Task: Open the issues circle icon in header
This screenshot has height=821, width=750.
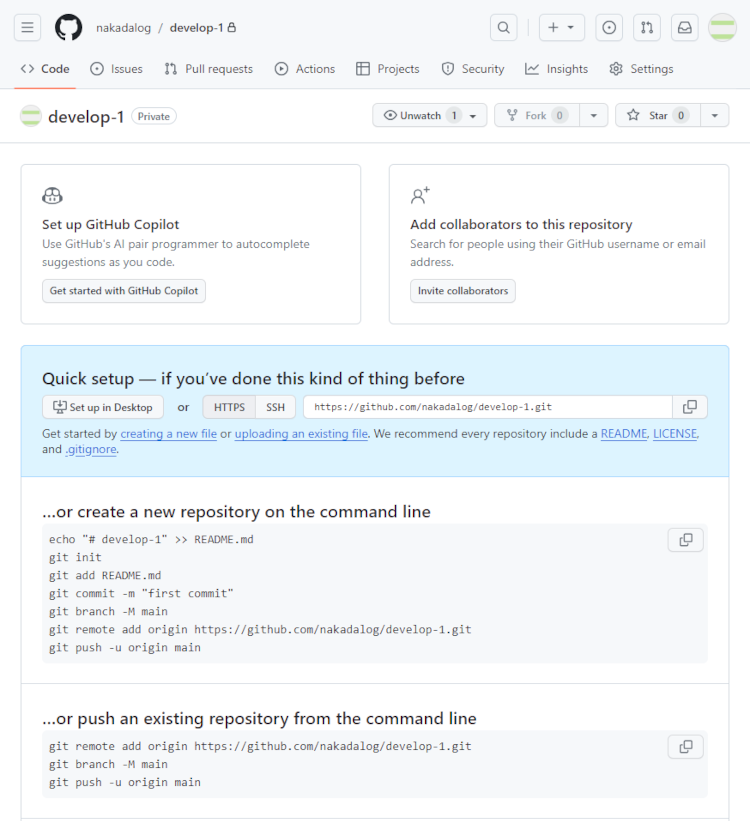Action: coord(609,28)
